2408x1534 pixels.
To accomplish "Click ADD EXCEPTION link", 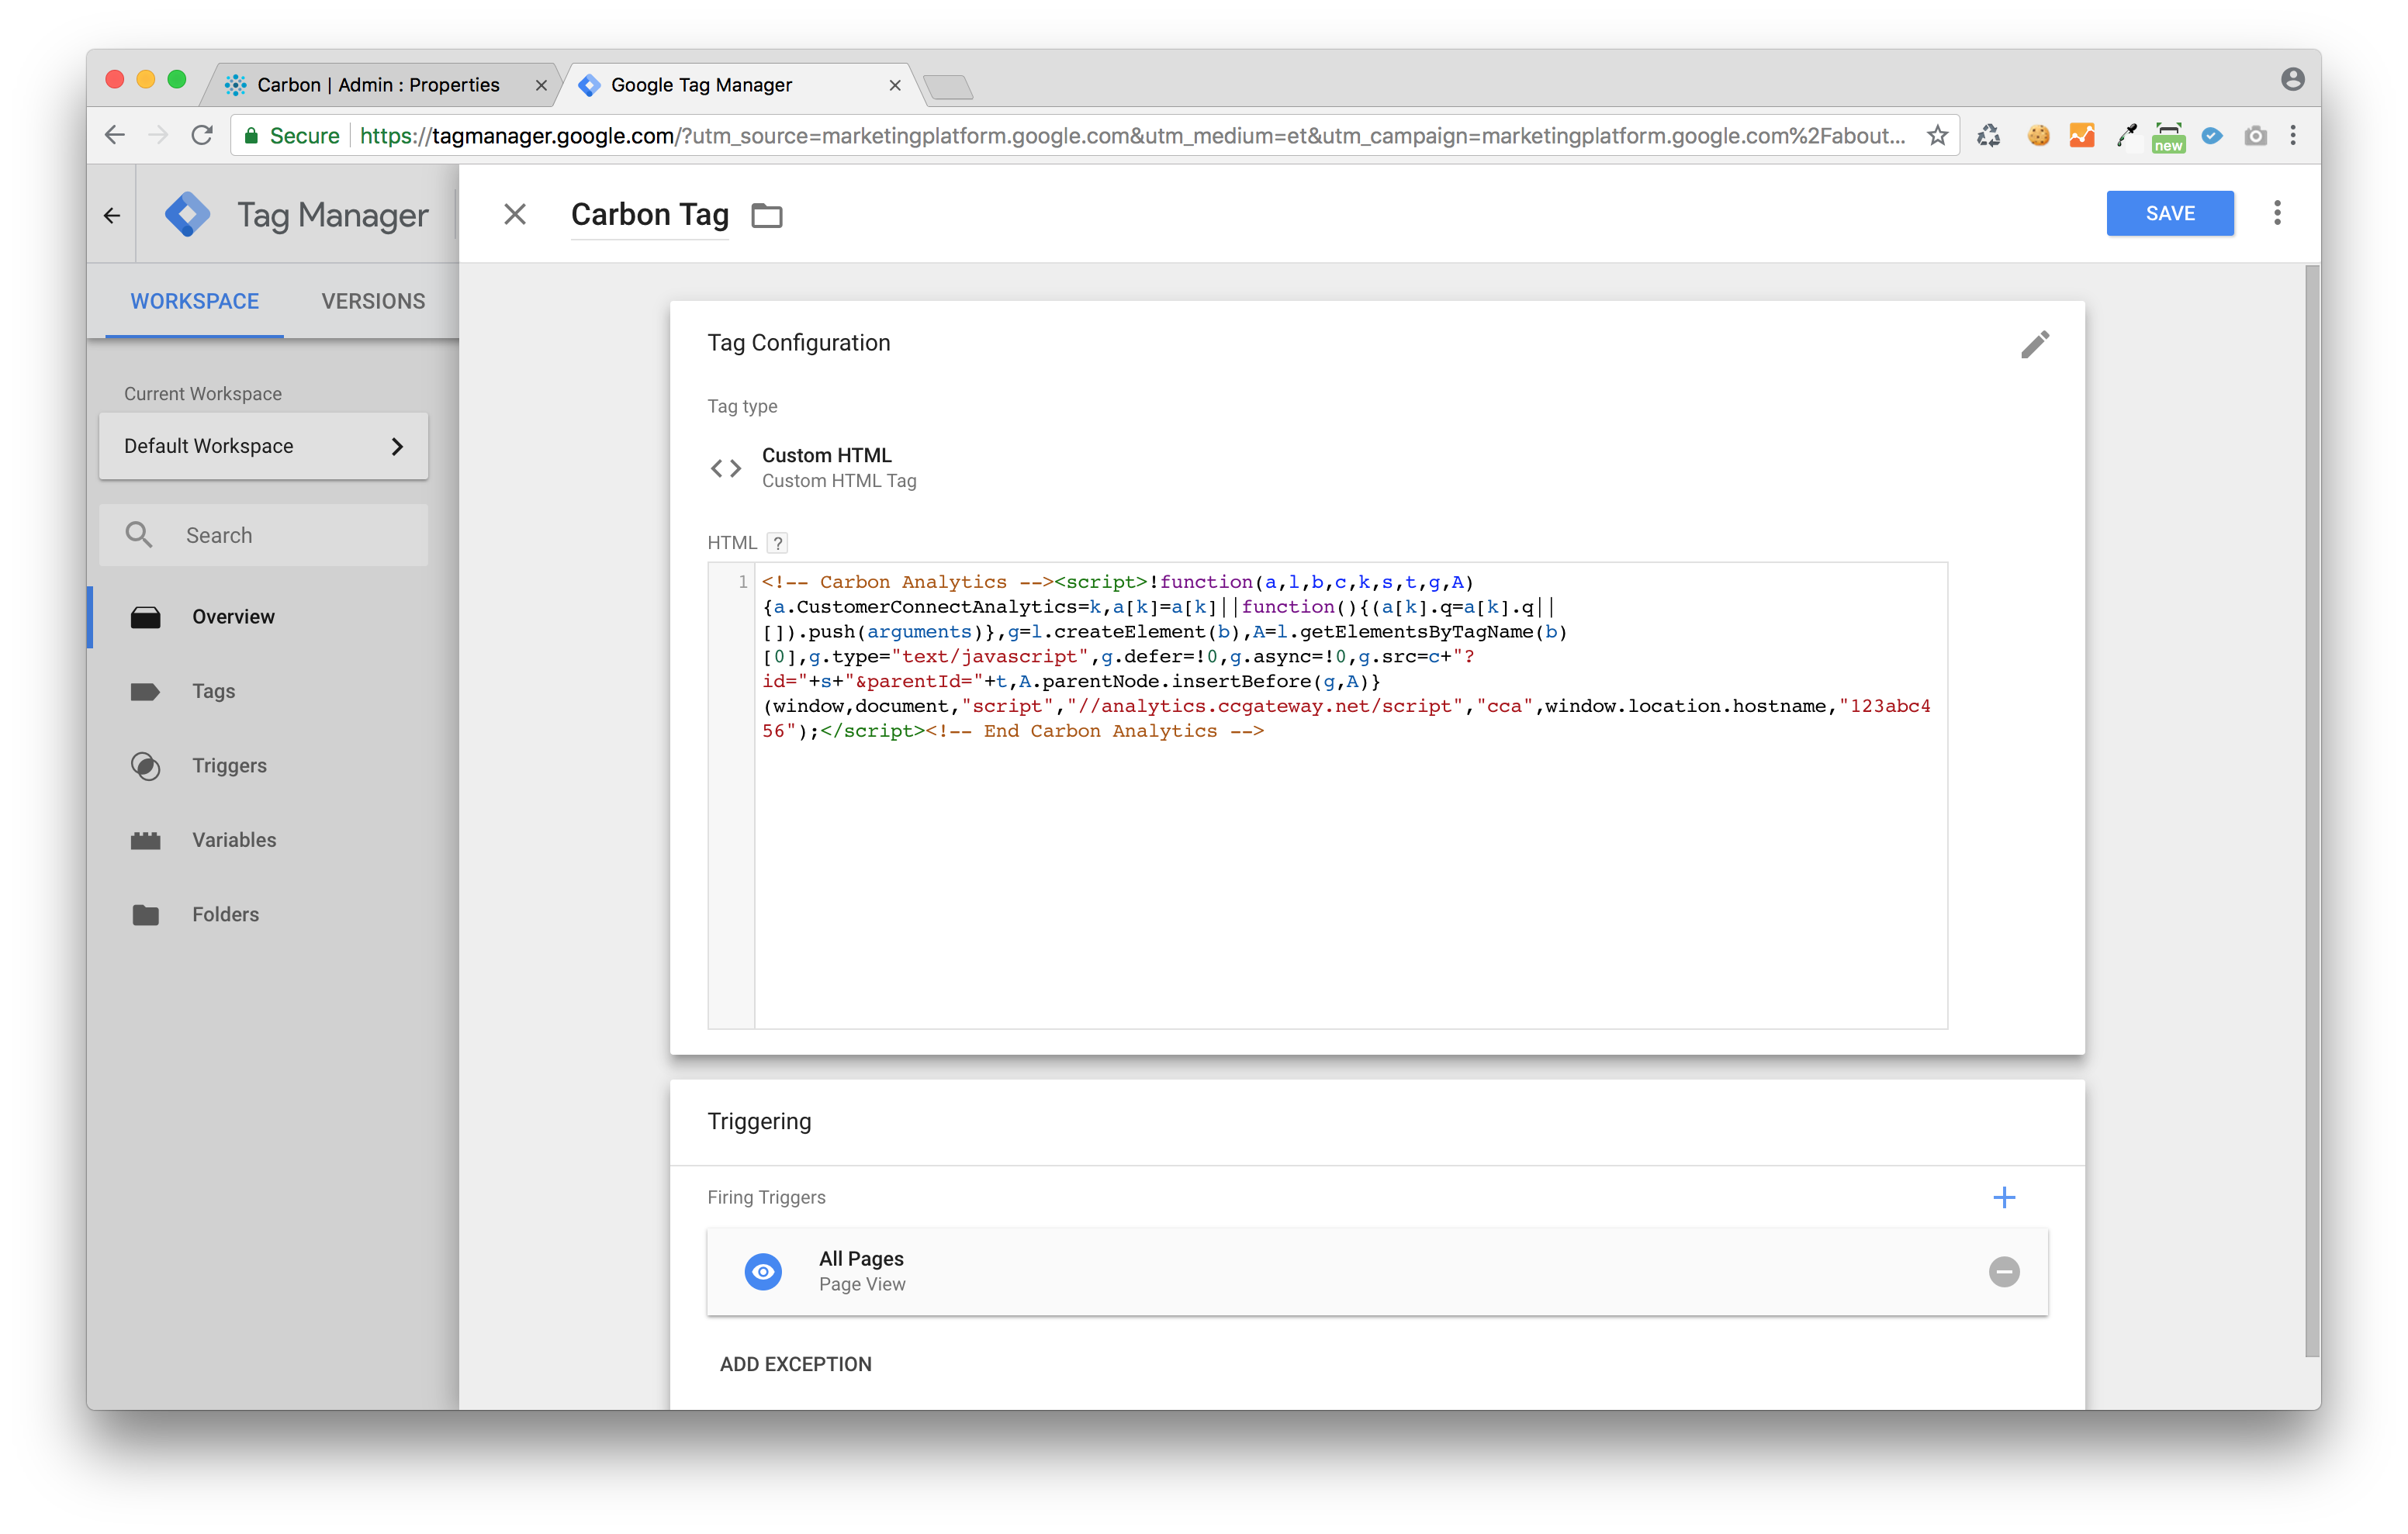I will [x=795, y=1364].
